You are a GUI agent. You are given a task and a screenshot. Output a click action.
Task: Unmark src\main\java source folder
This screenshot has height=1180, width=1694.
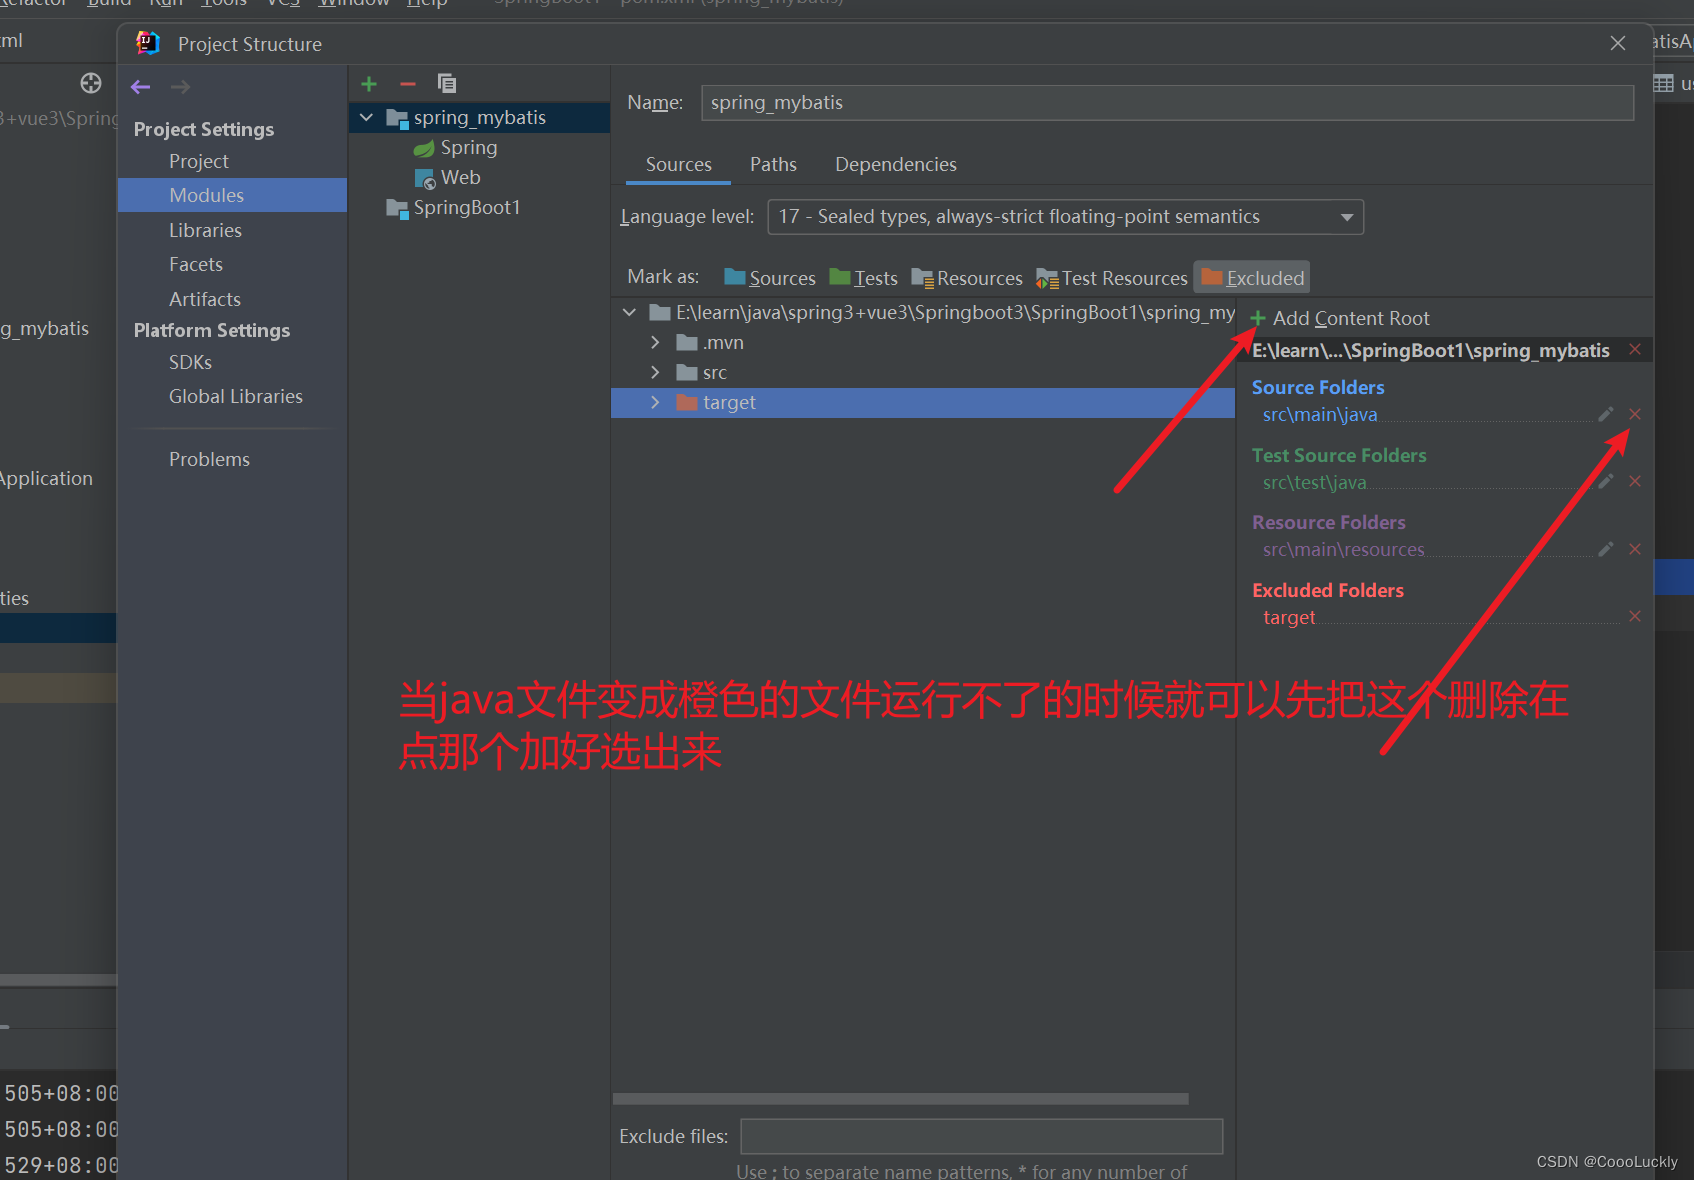tap(1635, 414)
